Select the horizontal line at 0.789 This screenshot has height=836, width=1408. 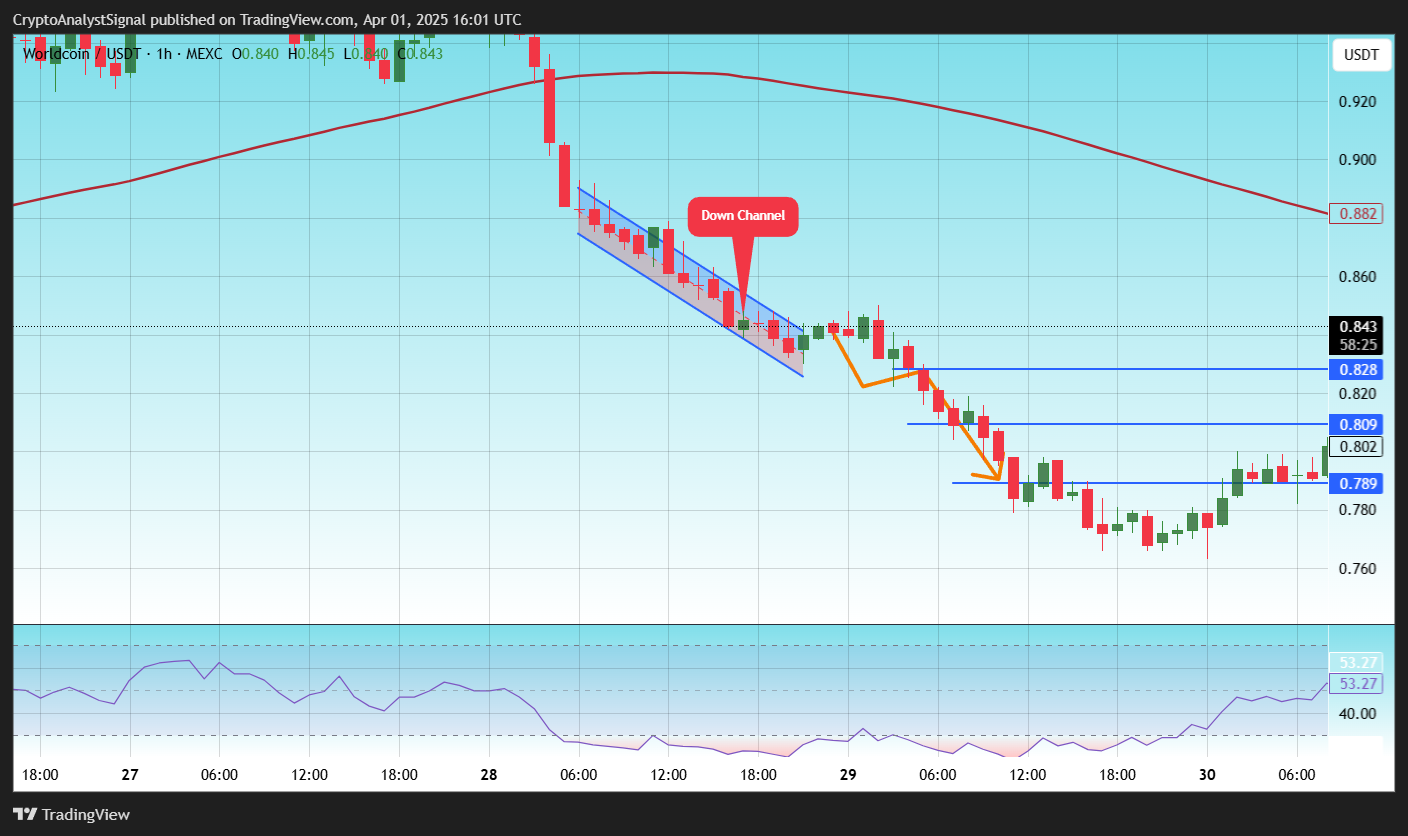[x=1140, y=483]
